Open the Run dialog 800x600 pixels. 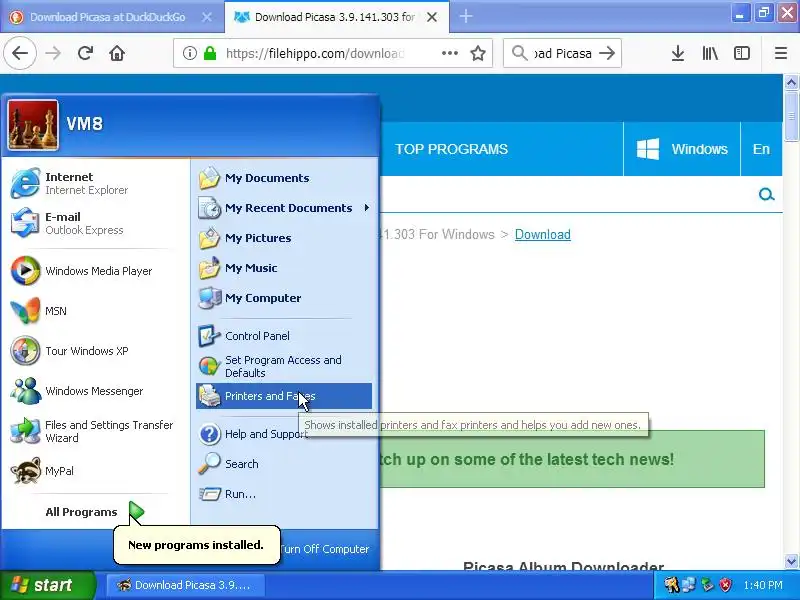point(284,494)
